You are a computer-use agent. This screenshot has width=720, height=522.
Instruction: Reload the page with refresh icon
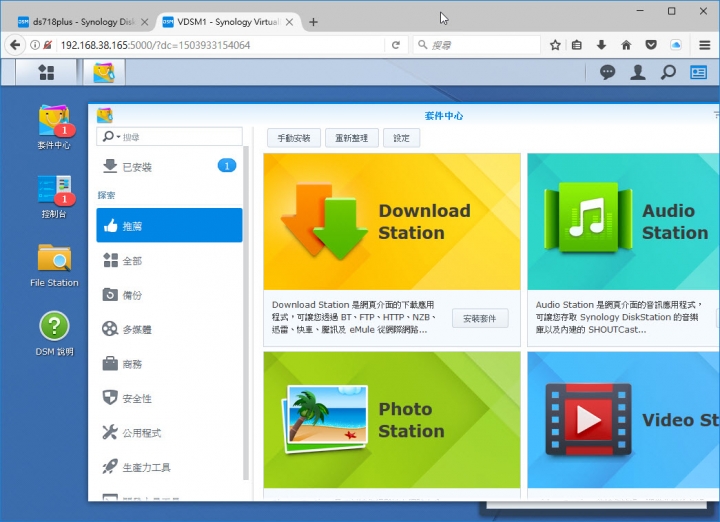(x=396, y=45)
